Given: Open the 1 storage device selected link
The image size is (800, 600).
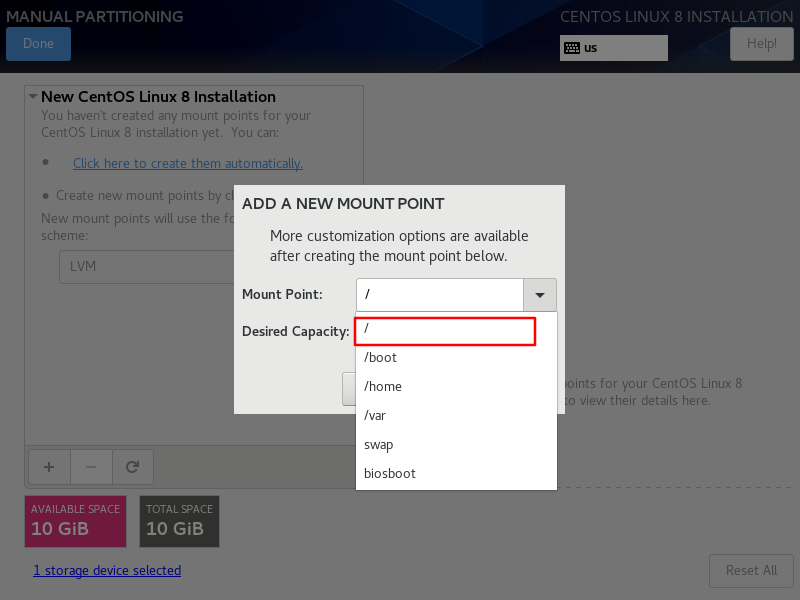Looking at the screenshot, I should pos(107,570).
